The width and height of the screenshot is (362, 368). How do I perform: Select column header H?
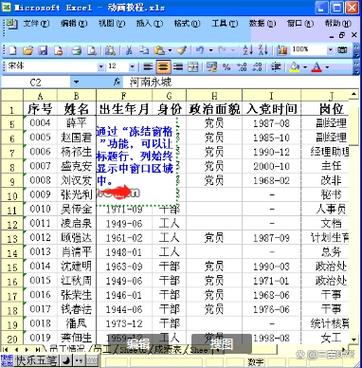214,96
